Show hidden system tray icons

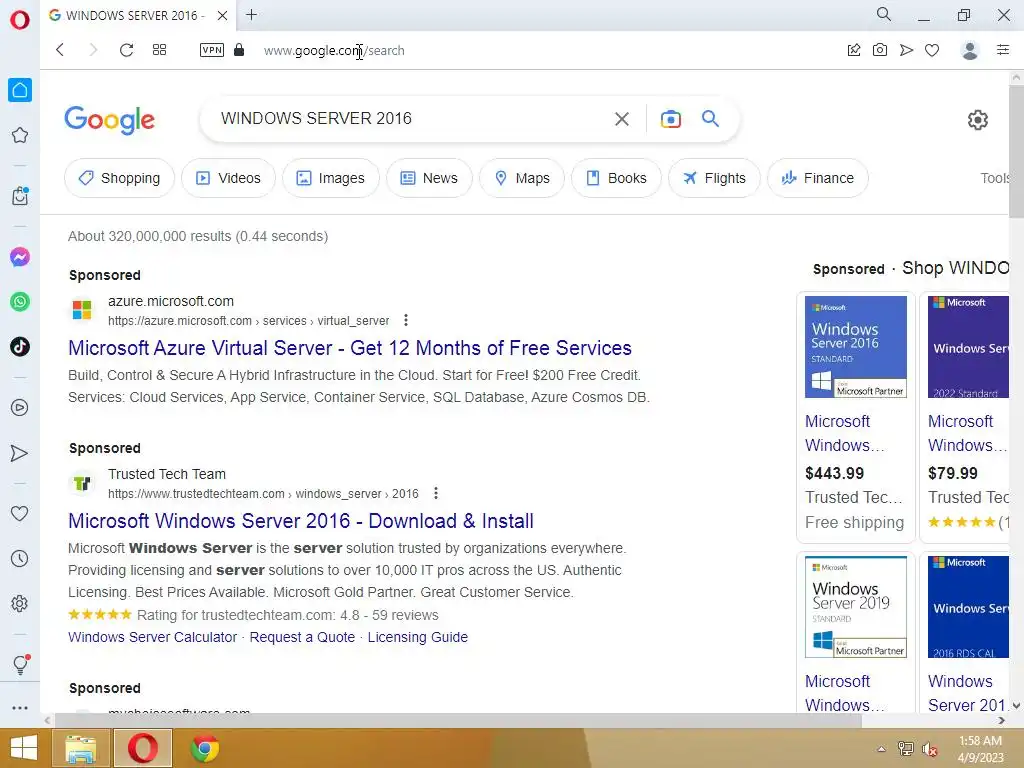tap(881, 749)
